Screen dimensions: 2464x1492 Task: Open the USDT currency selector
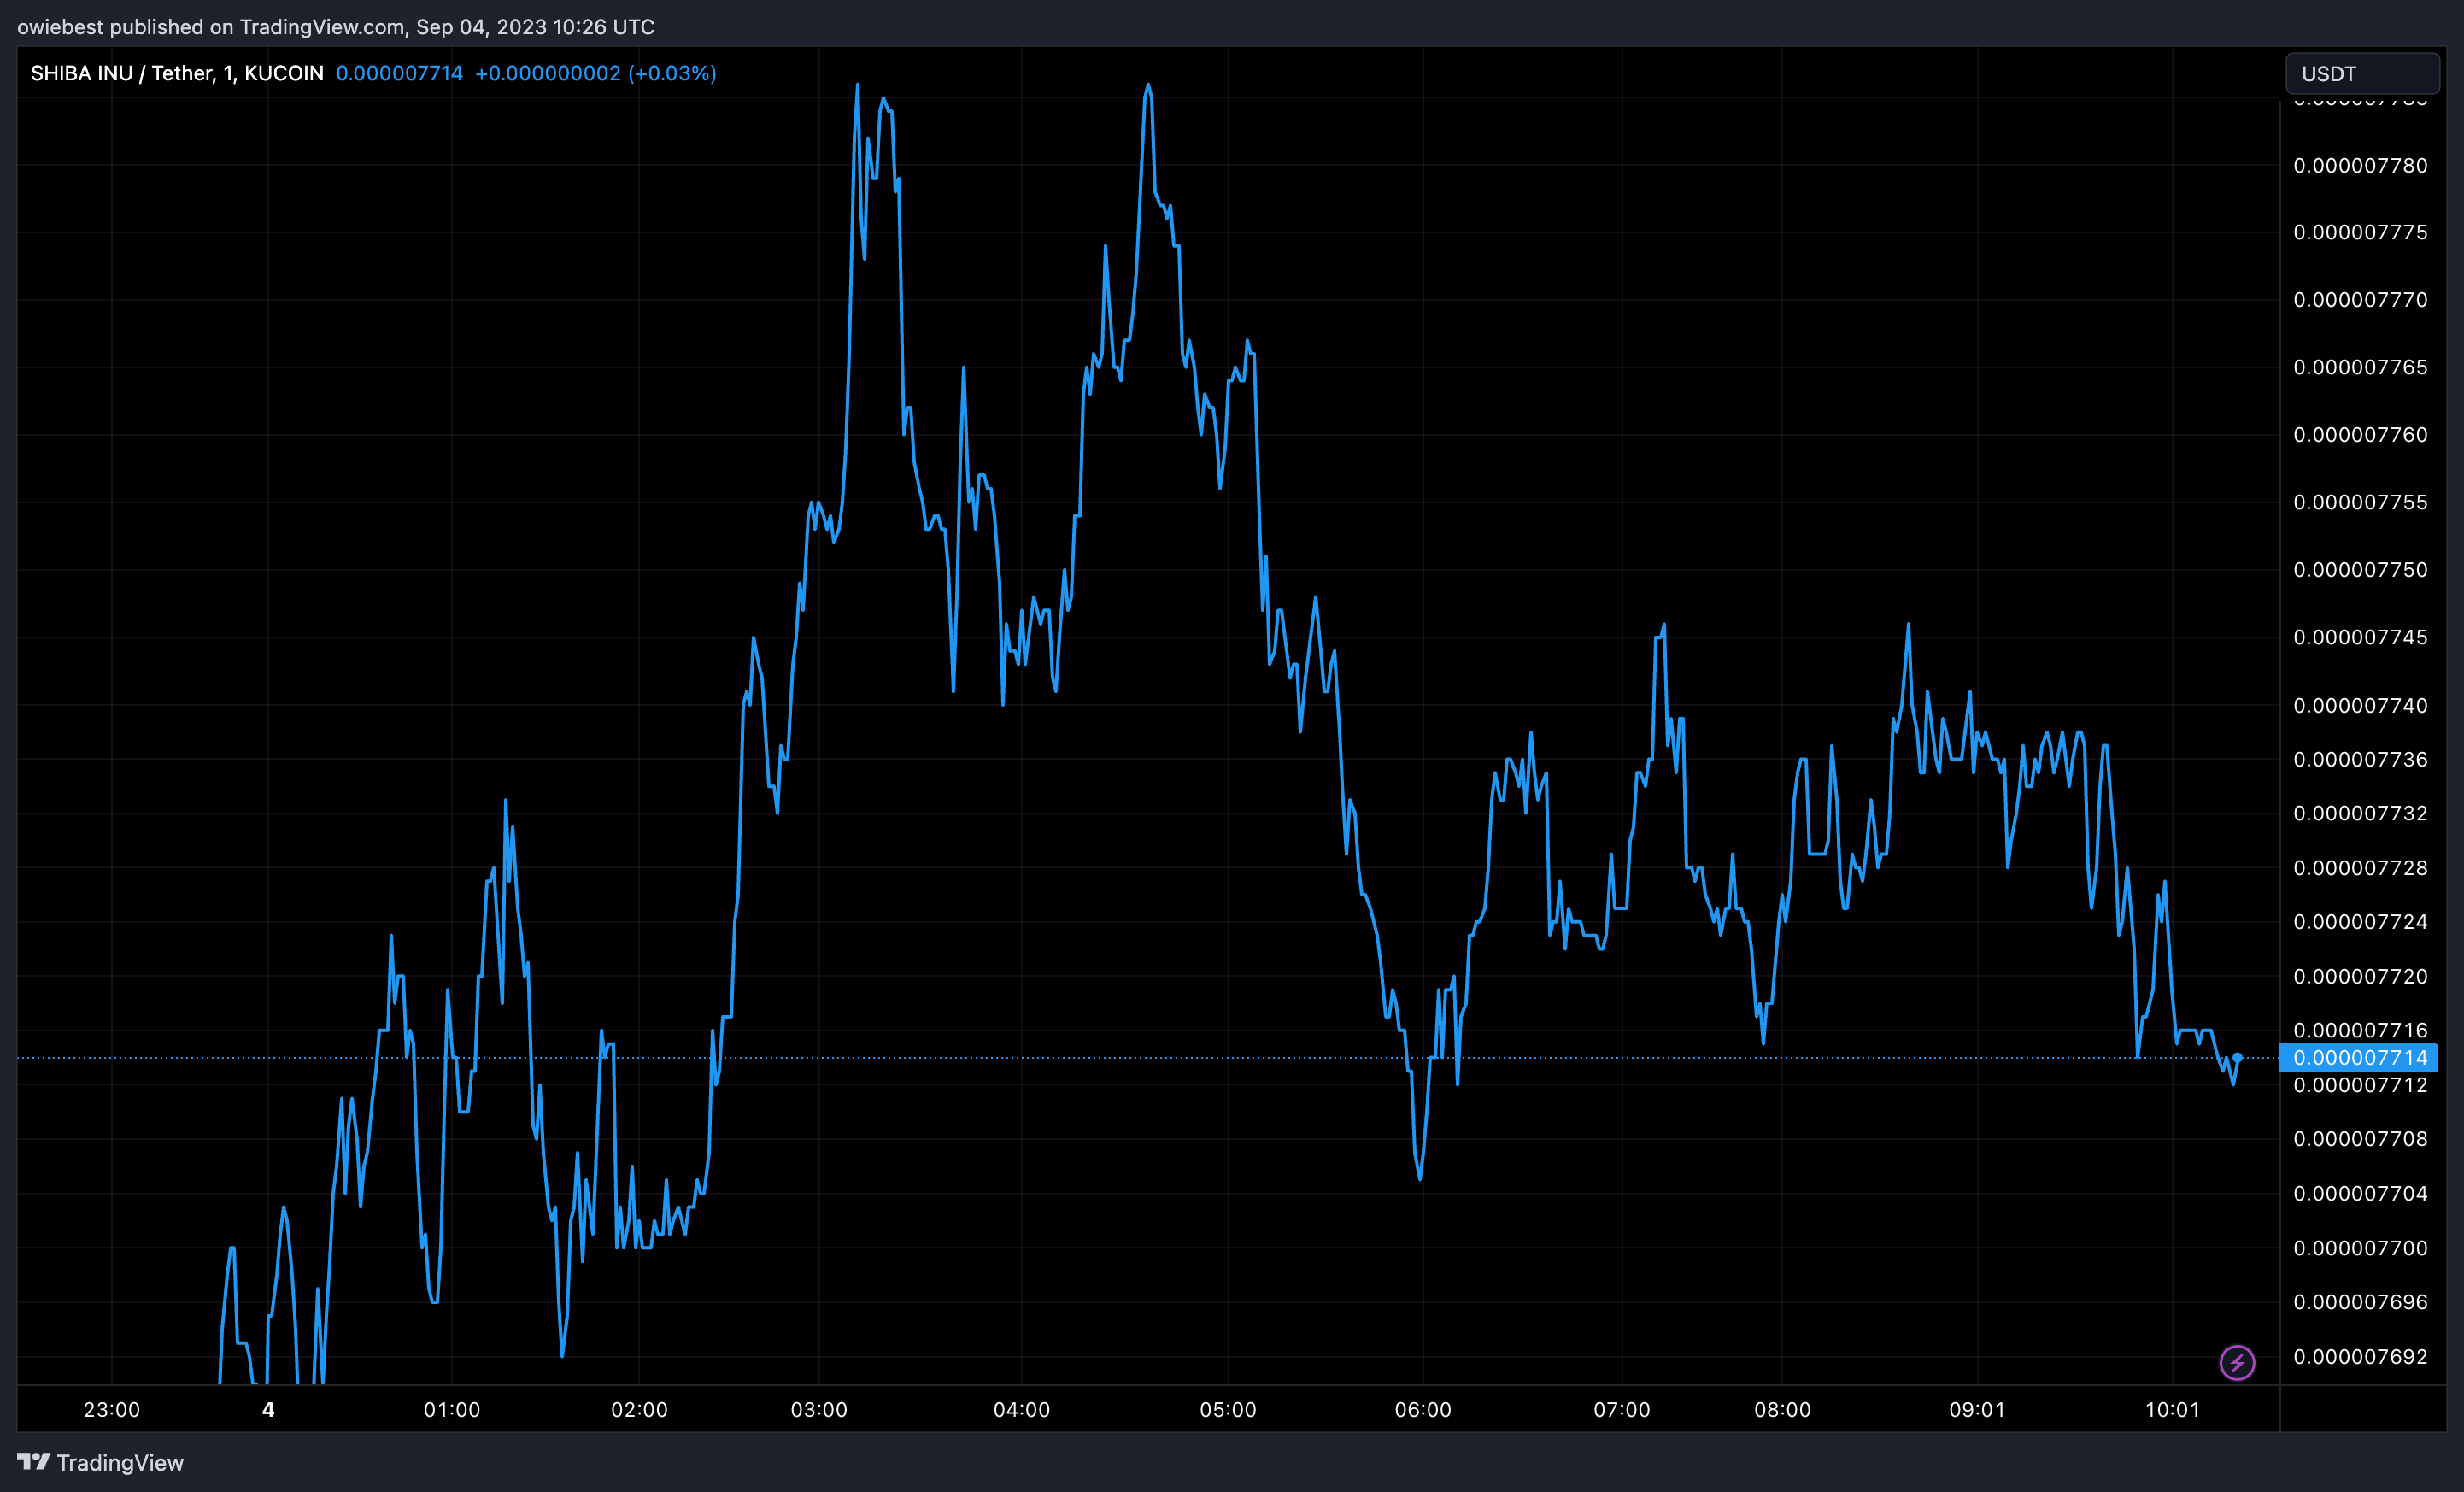2362,74
